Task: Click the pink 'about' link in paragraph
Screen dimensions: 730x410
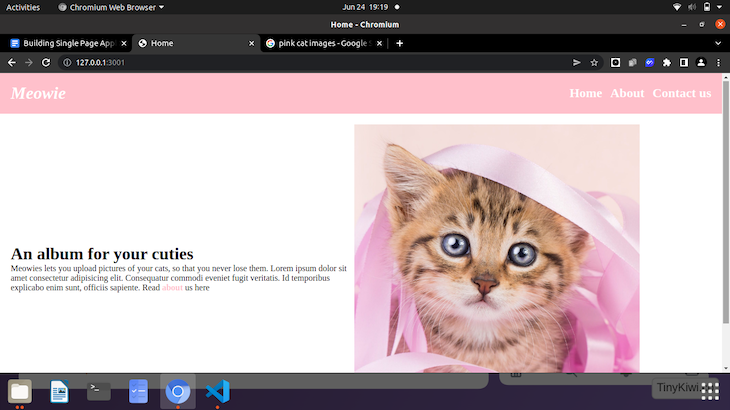Action: 172,288
